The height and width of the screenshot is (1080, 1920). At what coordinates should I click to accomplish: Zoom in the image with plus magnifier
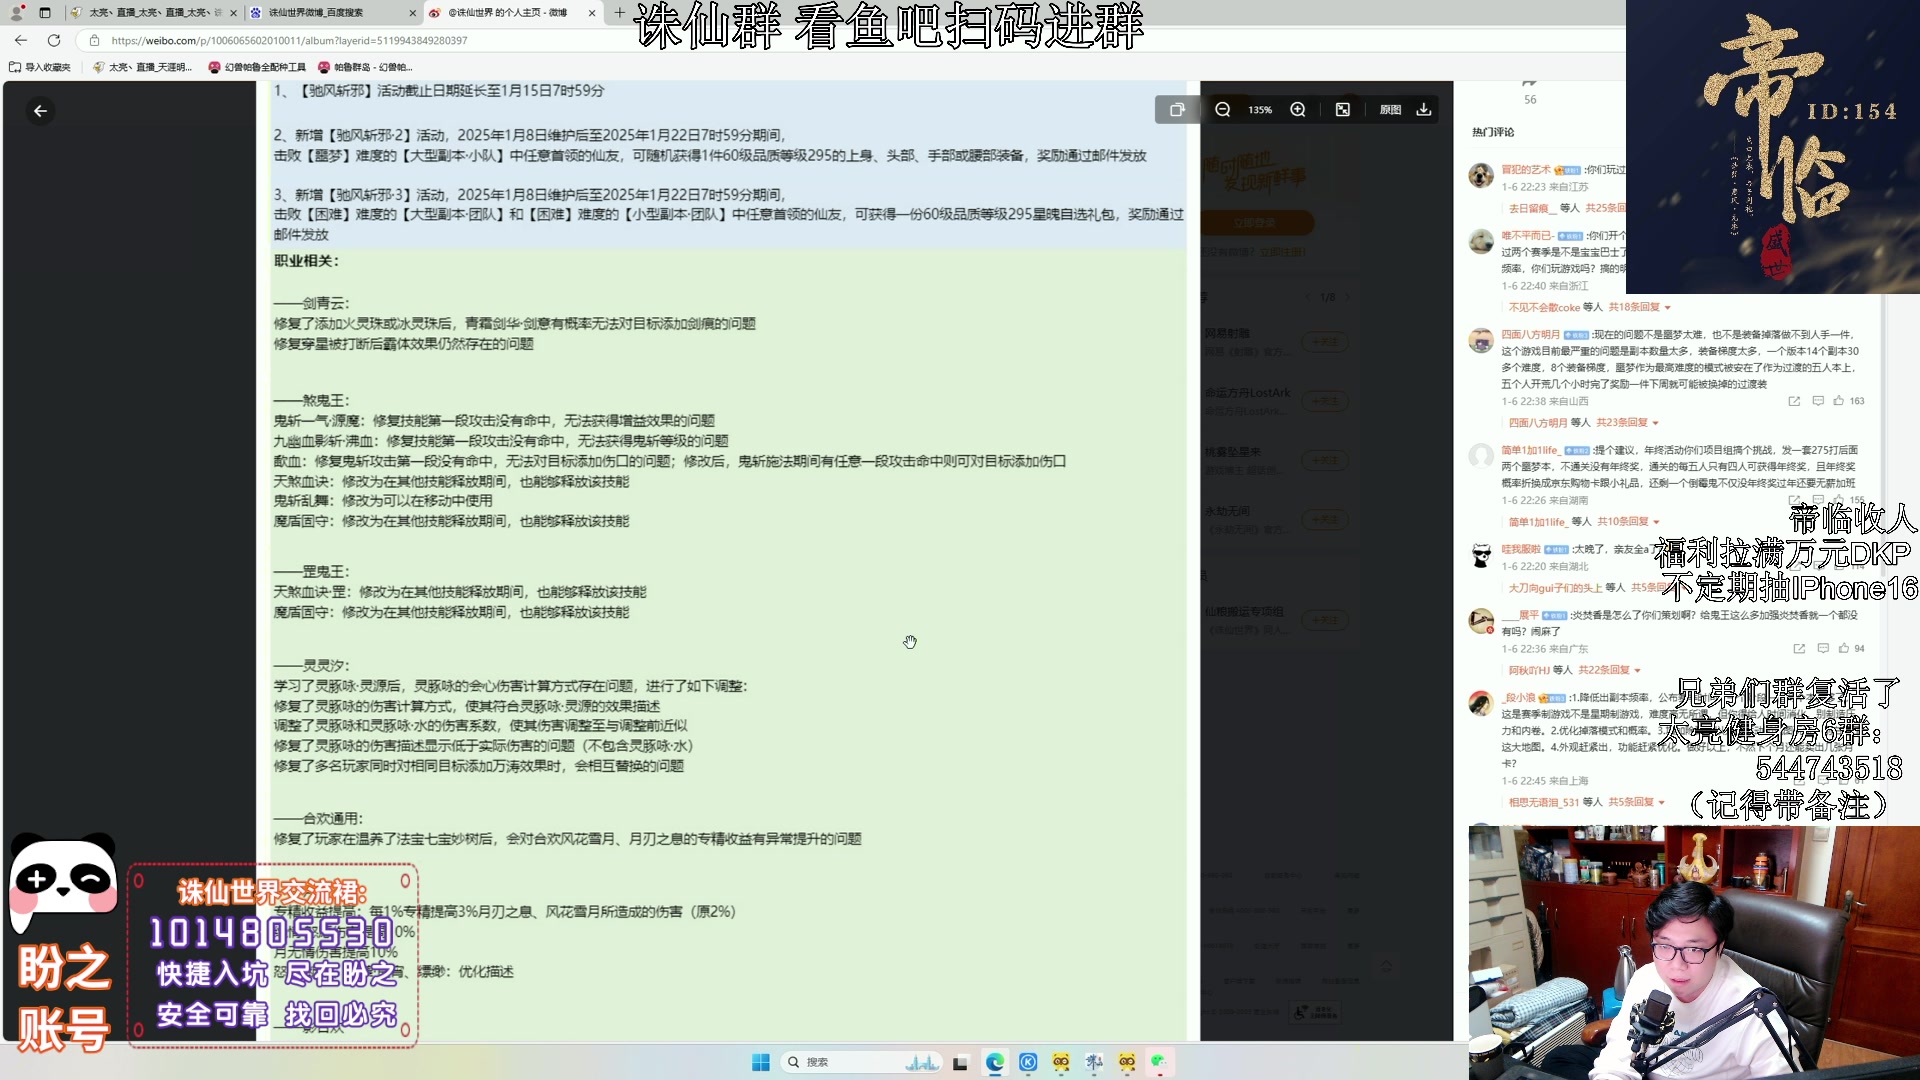(1298, 110)
